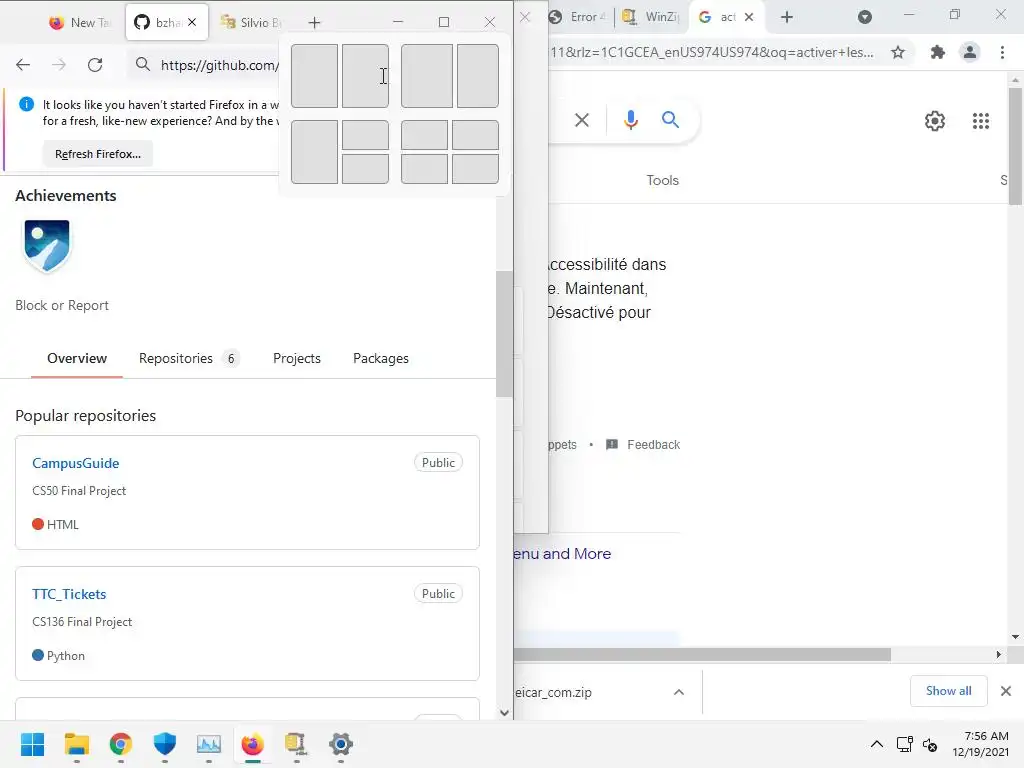Close the active Google tab in Chrome
The image size is (1024, 768).
click(749, 17)
